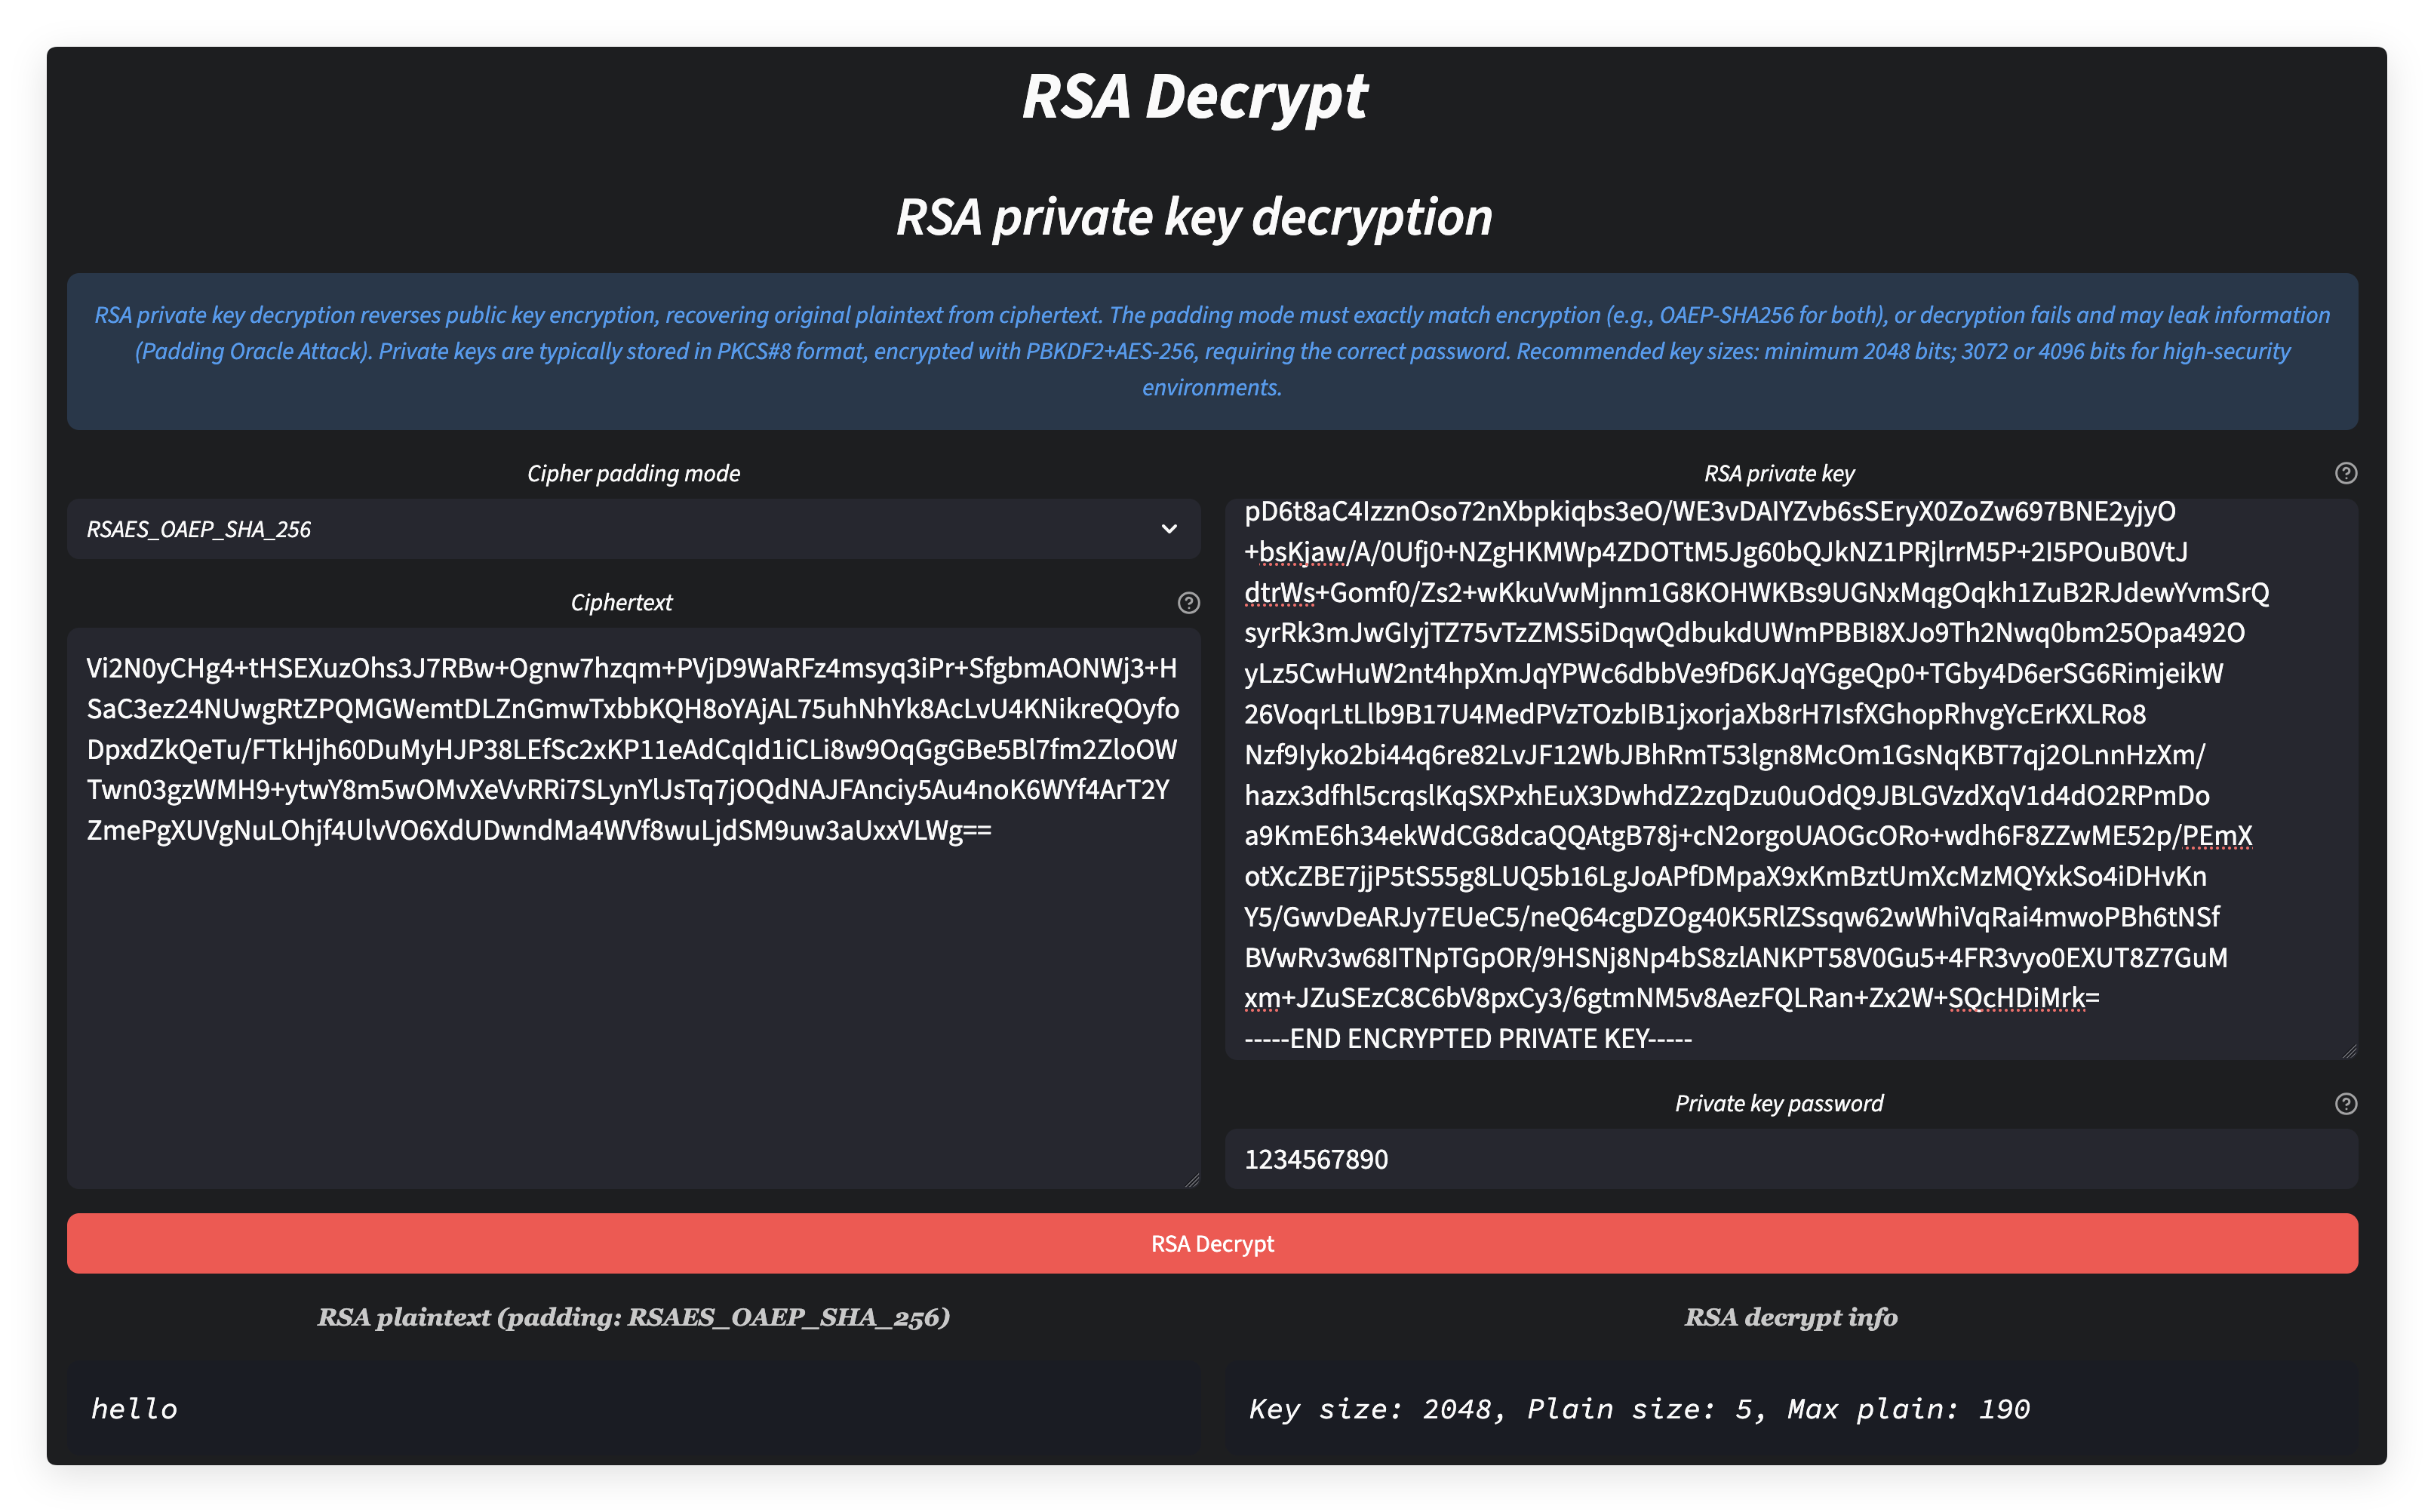Click the Private key password help icon
This screenshot has width=2434, height=1512.
[2348, 1104]
